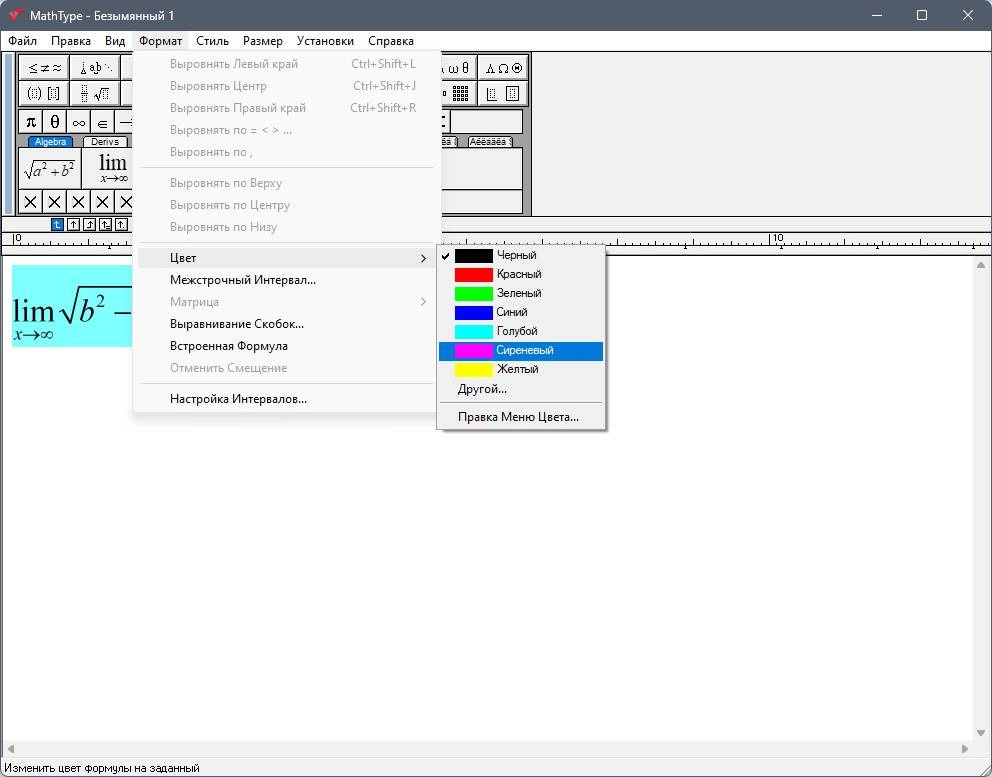Open the fence templates palette (parentheses, brackets)
The image size is (992, 777).
44,94
